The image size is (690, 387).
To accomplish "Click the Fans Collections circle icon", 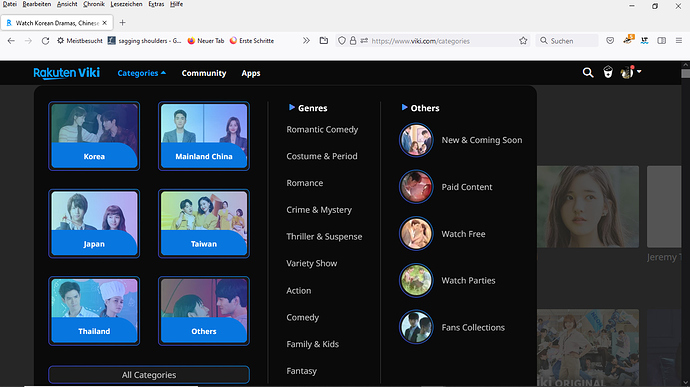I will (x=416, y=328).
